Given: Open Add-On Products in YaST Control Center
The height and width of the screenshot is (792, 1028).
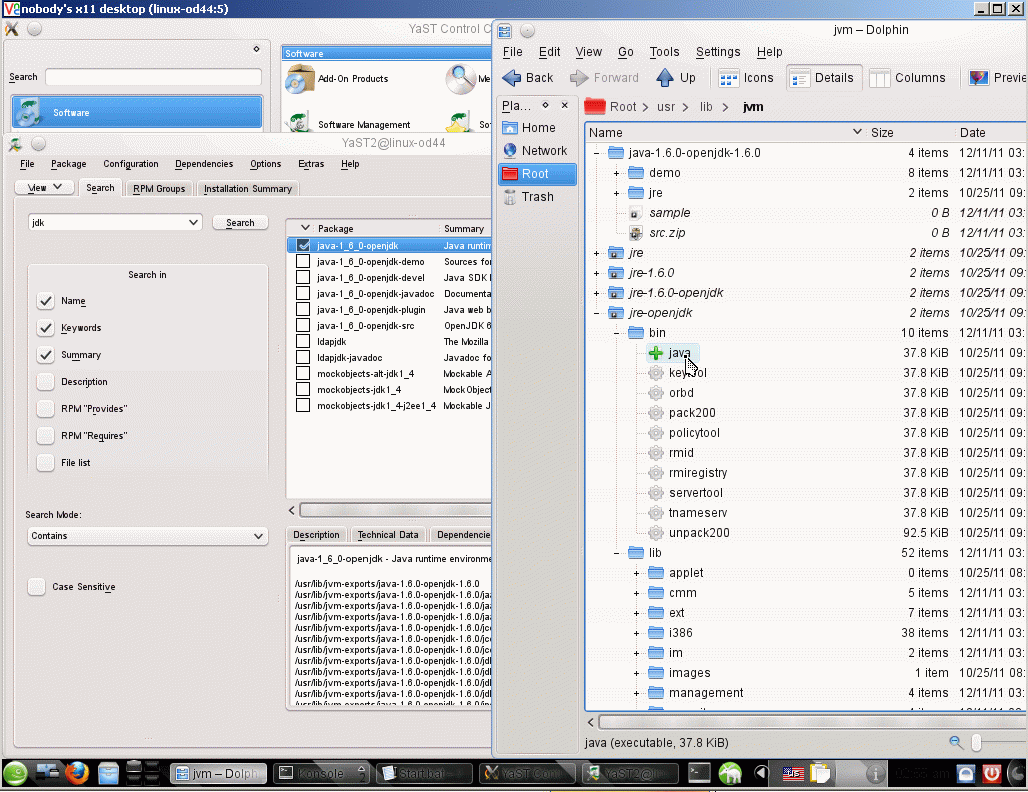Looking at the screenshot, I should tap(338, 79).
